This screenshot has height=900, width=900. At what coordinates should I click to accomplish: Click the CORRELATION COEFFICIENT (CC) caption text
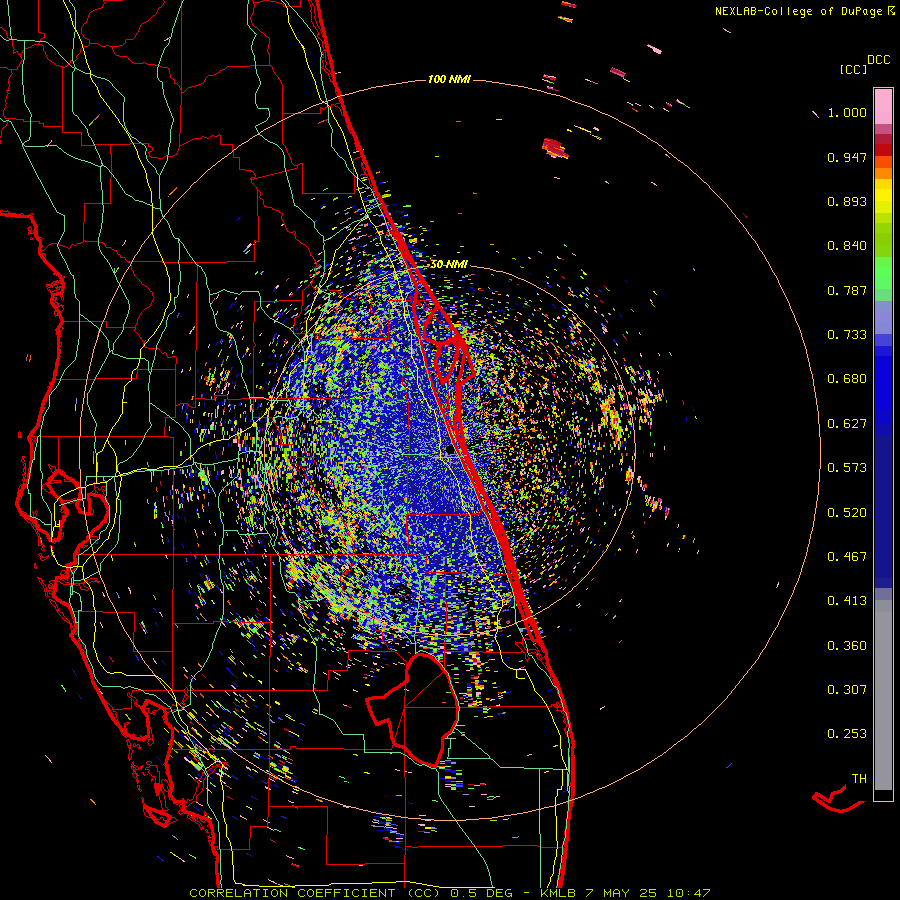[x=315, y=893]
